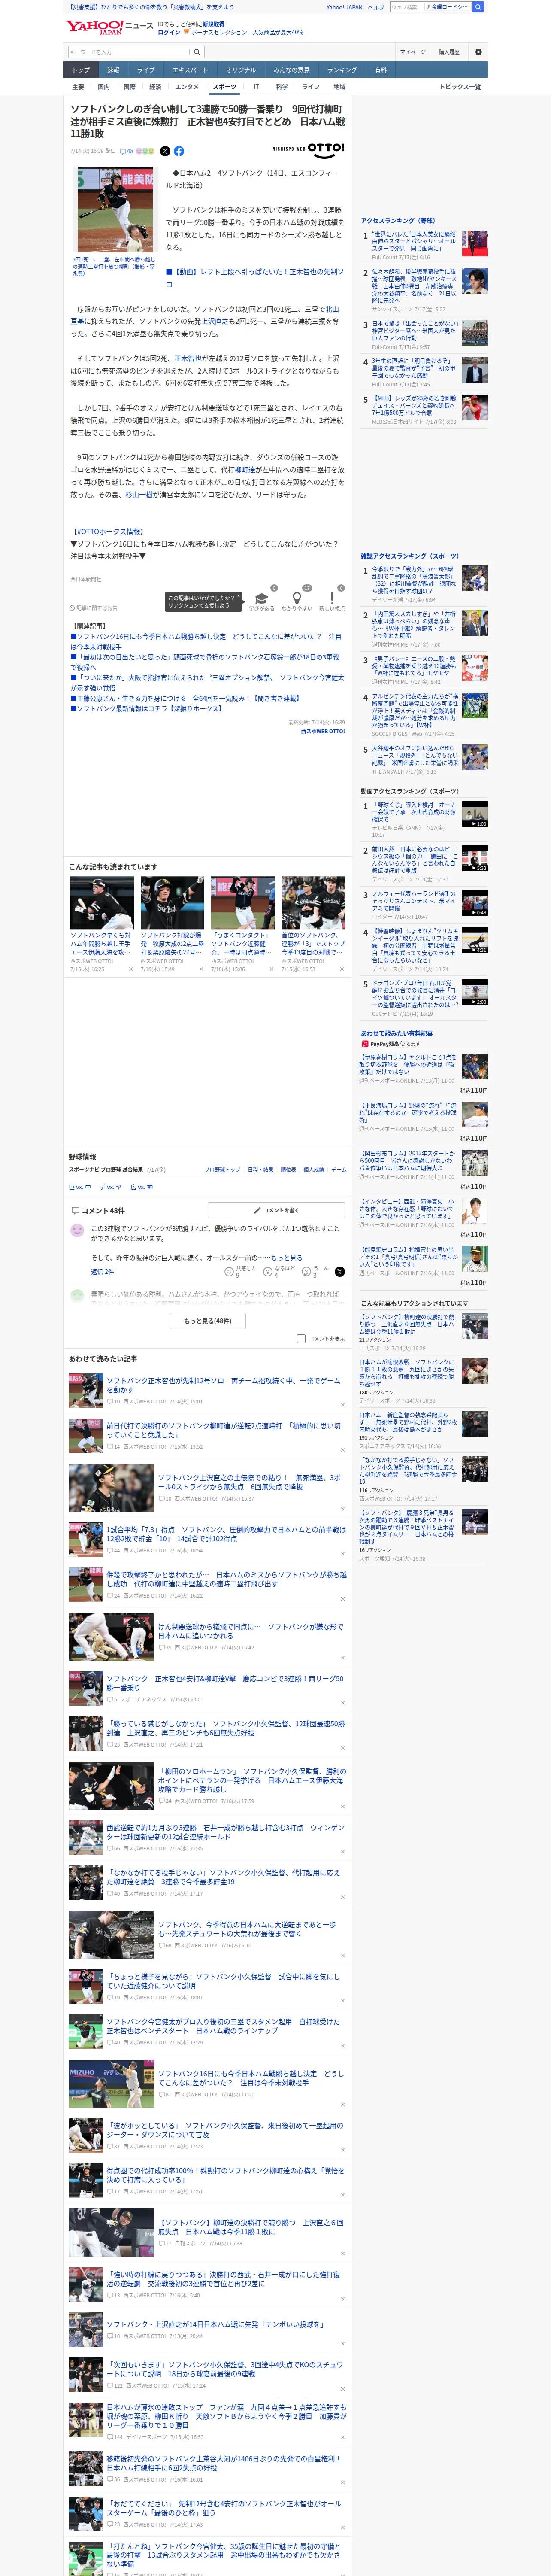Viewport: 551px width, 2576px height.
Task: React with 学びがある graduation cap icon
Action: click(x=262, y=599)
